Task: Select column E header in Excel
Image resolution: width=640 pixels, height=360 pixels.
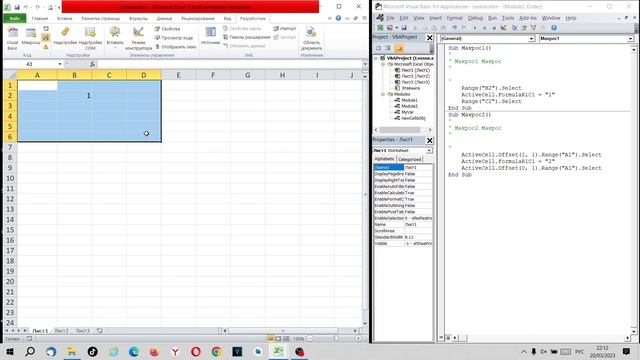Action: (x=178, y=75)
